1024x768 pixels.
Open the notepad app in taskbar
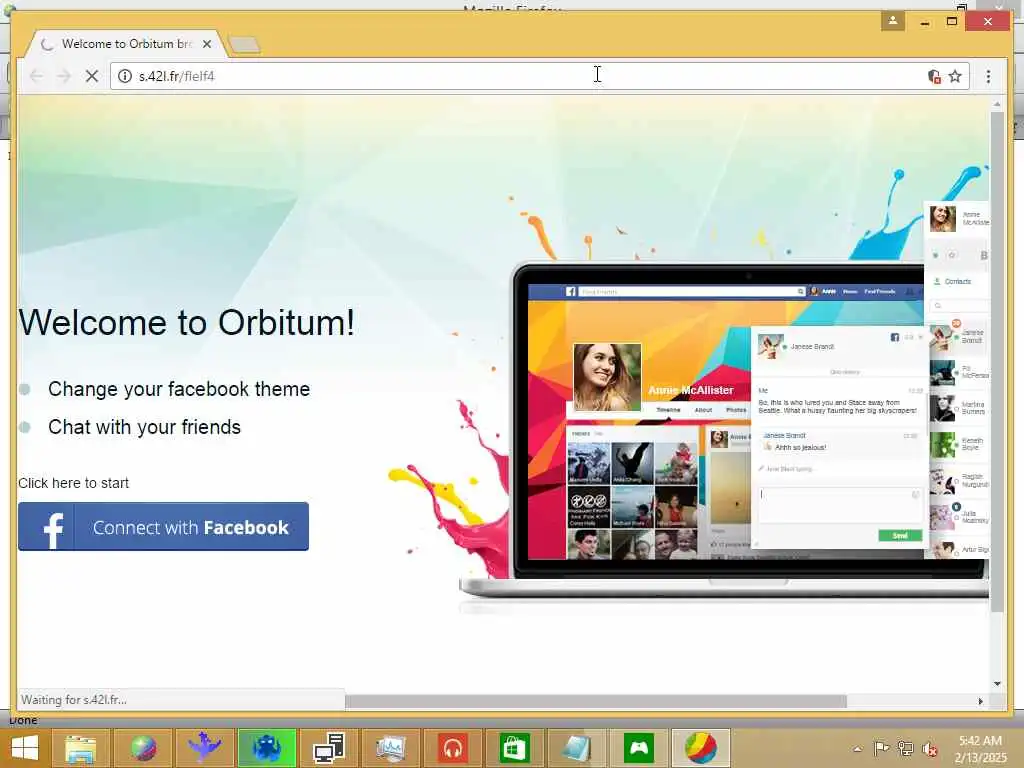[x=576, y=748]
